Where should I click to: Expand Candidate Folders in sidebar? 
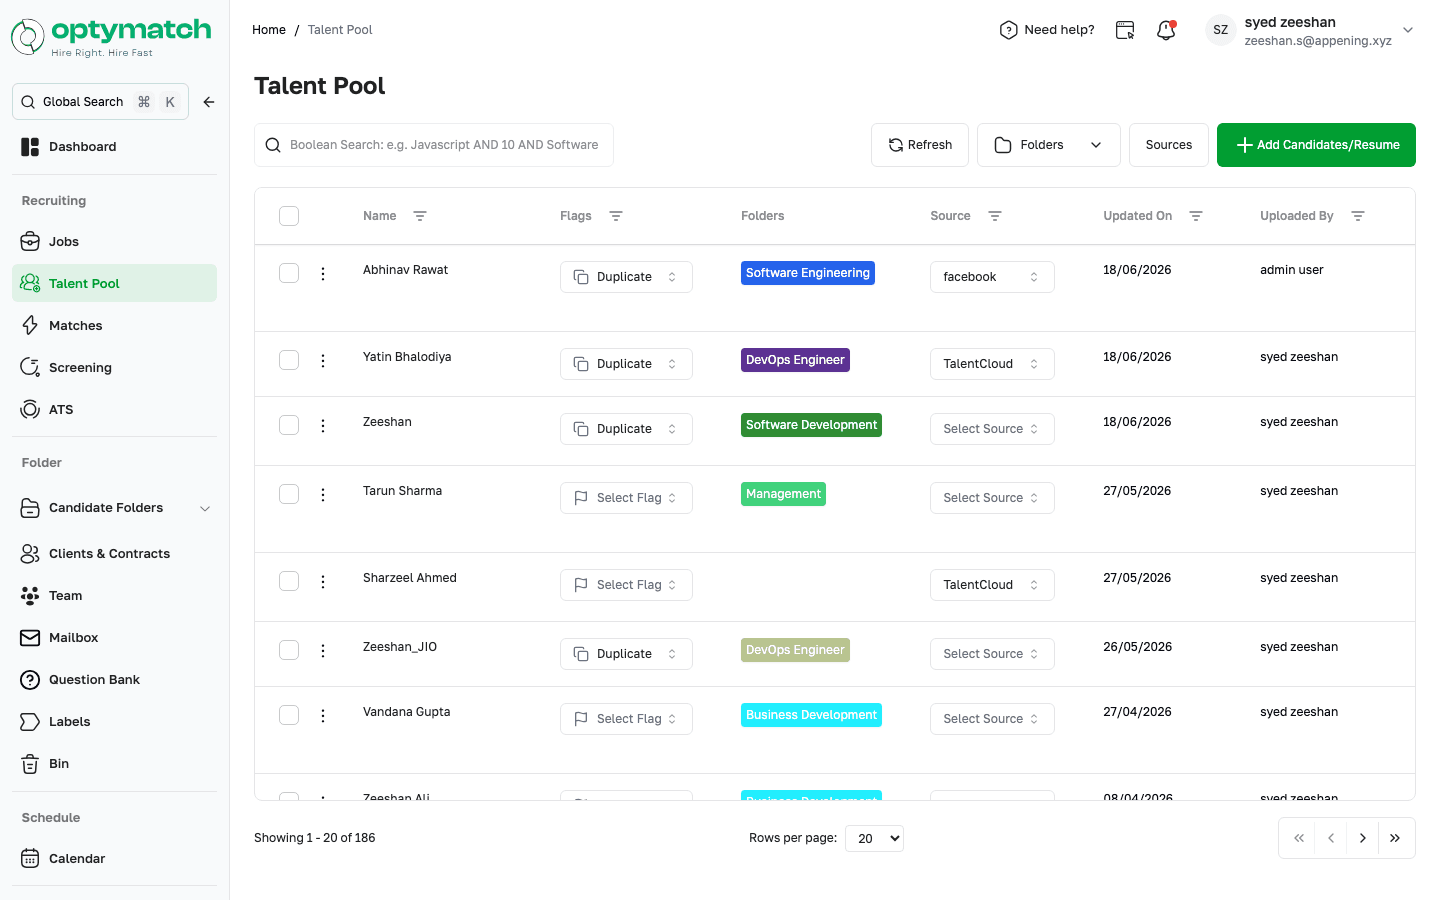(205, 508)
